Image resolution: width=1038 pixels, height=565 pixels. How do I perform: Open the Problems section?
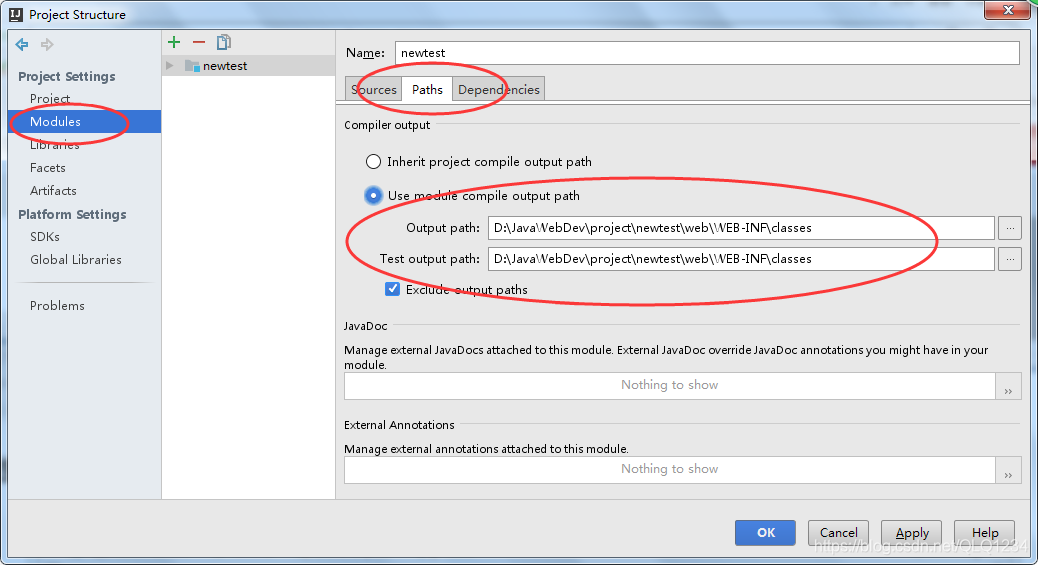(x=57, y=305)
